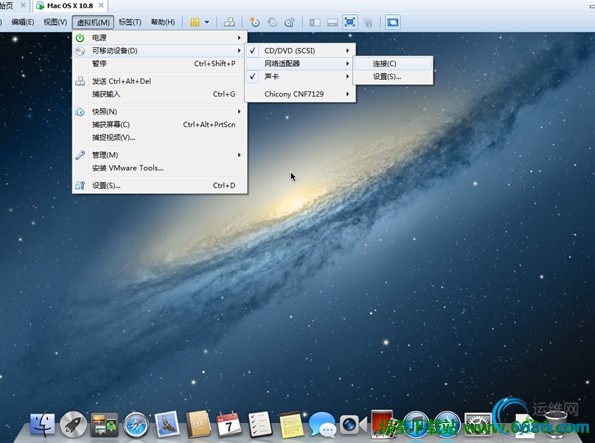Open snapshot manager toolbar icon with wrench
Image resolution: width=595 pixels, height=443 pixels.
click(x=290, y=22)
